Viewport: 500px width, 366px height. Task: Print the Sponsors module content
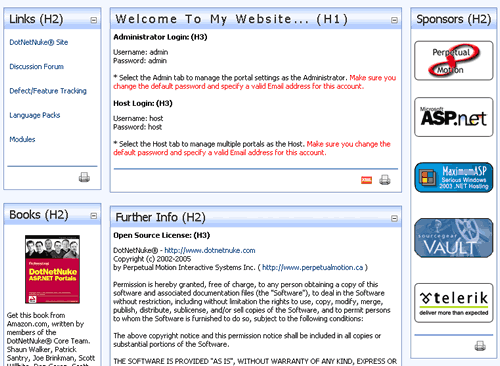tap(480, 346)
